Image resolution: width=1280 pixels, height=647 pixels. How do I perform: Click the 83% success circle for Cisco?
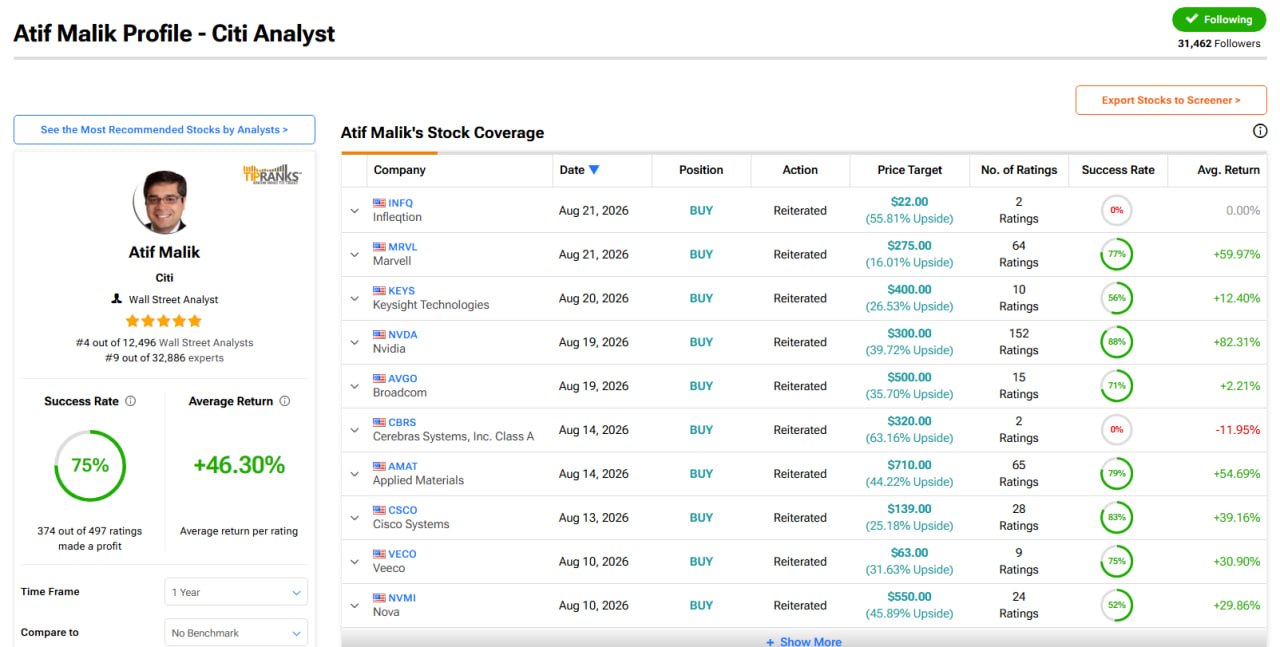click(1117, 517)
